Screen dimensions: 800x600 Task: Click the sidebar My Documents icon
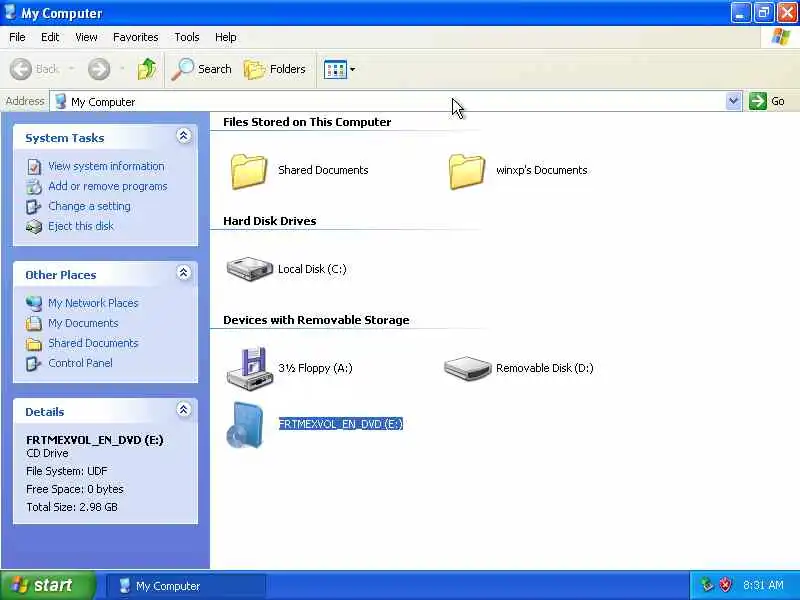(34, 323)
